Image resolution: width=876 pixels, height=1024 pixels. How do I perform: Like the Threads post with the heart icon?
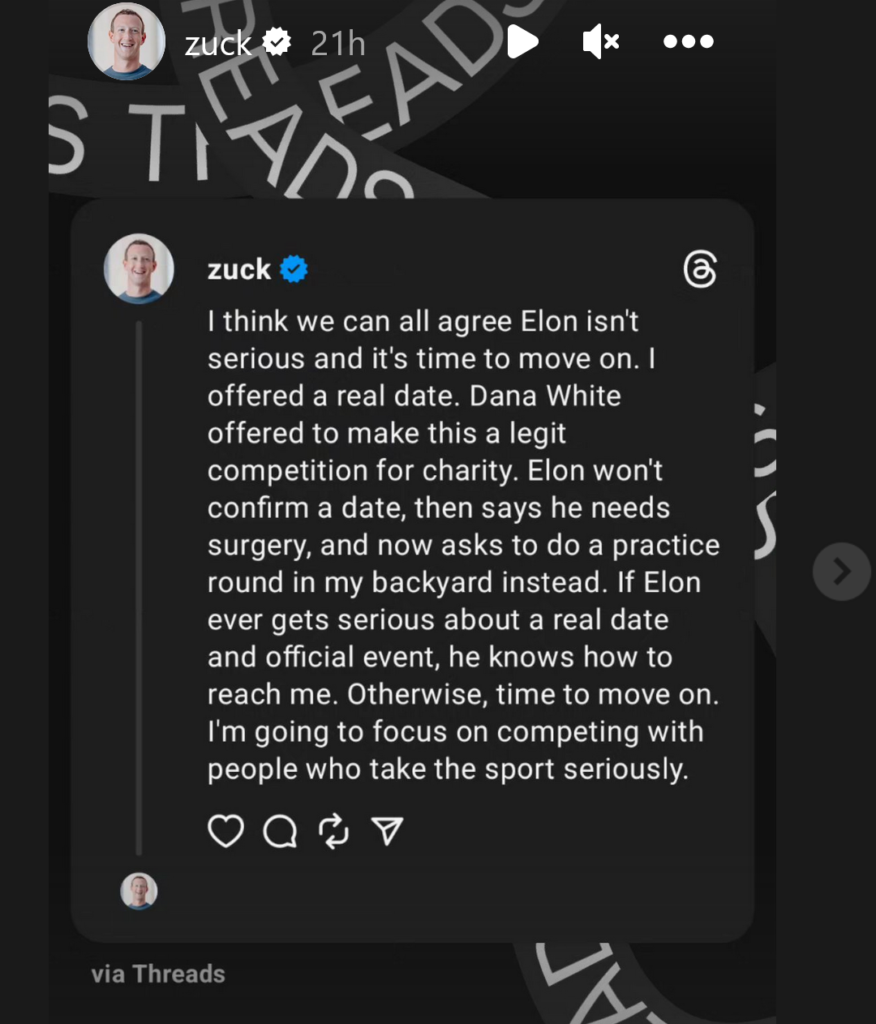[226, 831]
